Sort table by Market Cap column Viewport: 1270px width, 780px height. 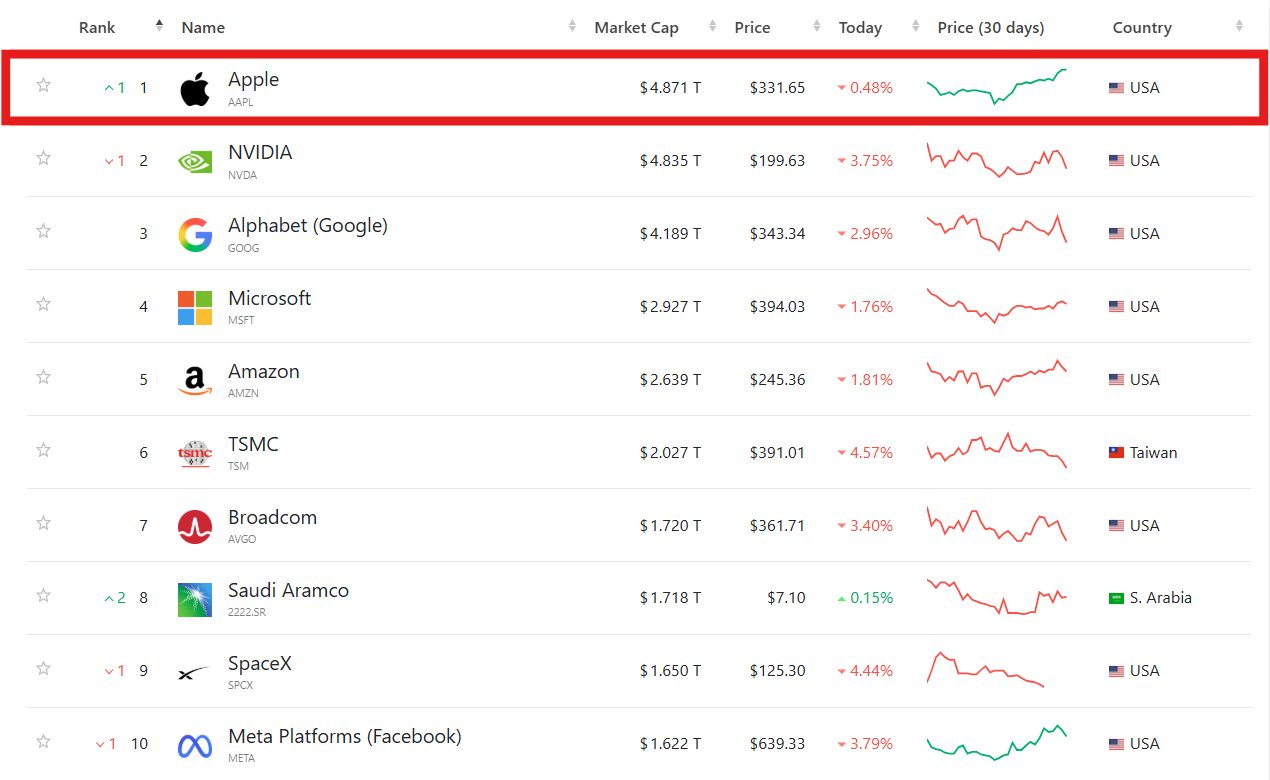636,28
